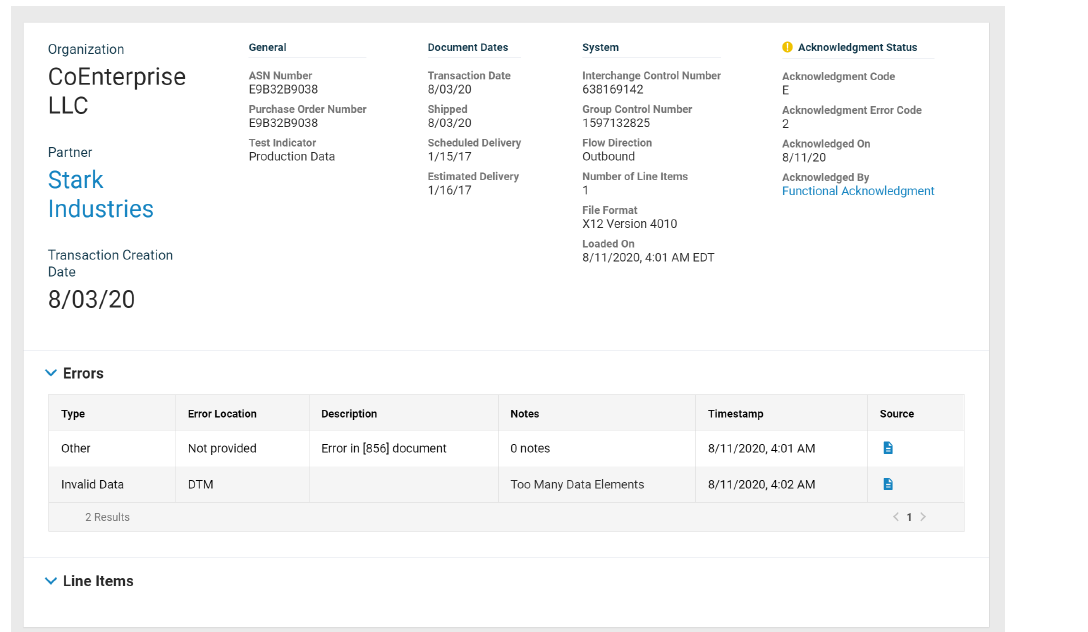
Task: Click the ASN Number value E9B32B9038
Action: pyautogui.click(x=283, y=89)
